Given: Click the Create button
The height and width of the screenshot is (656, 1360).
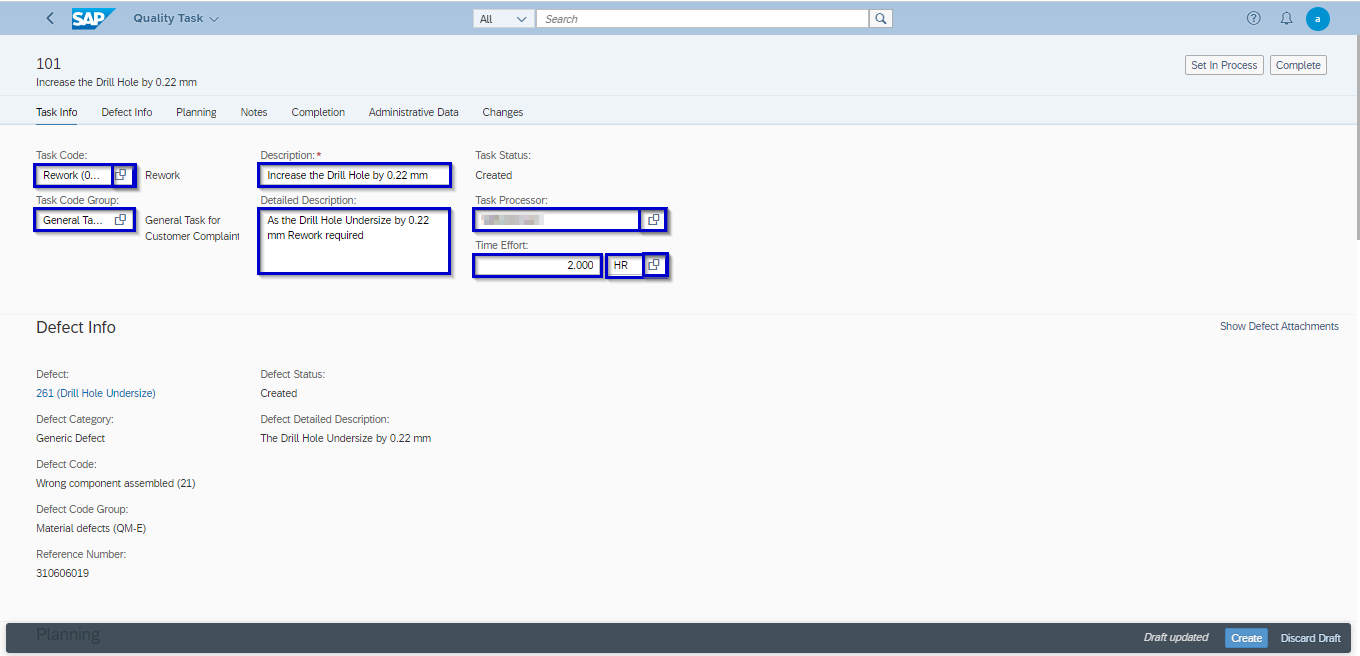Looking at the screenshot, I should [1246, 638].
